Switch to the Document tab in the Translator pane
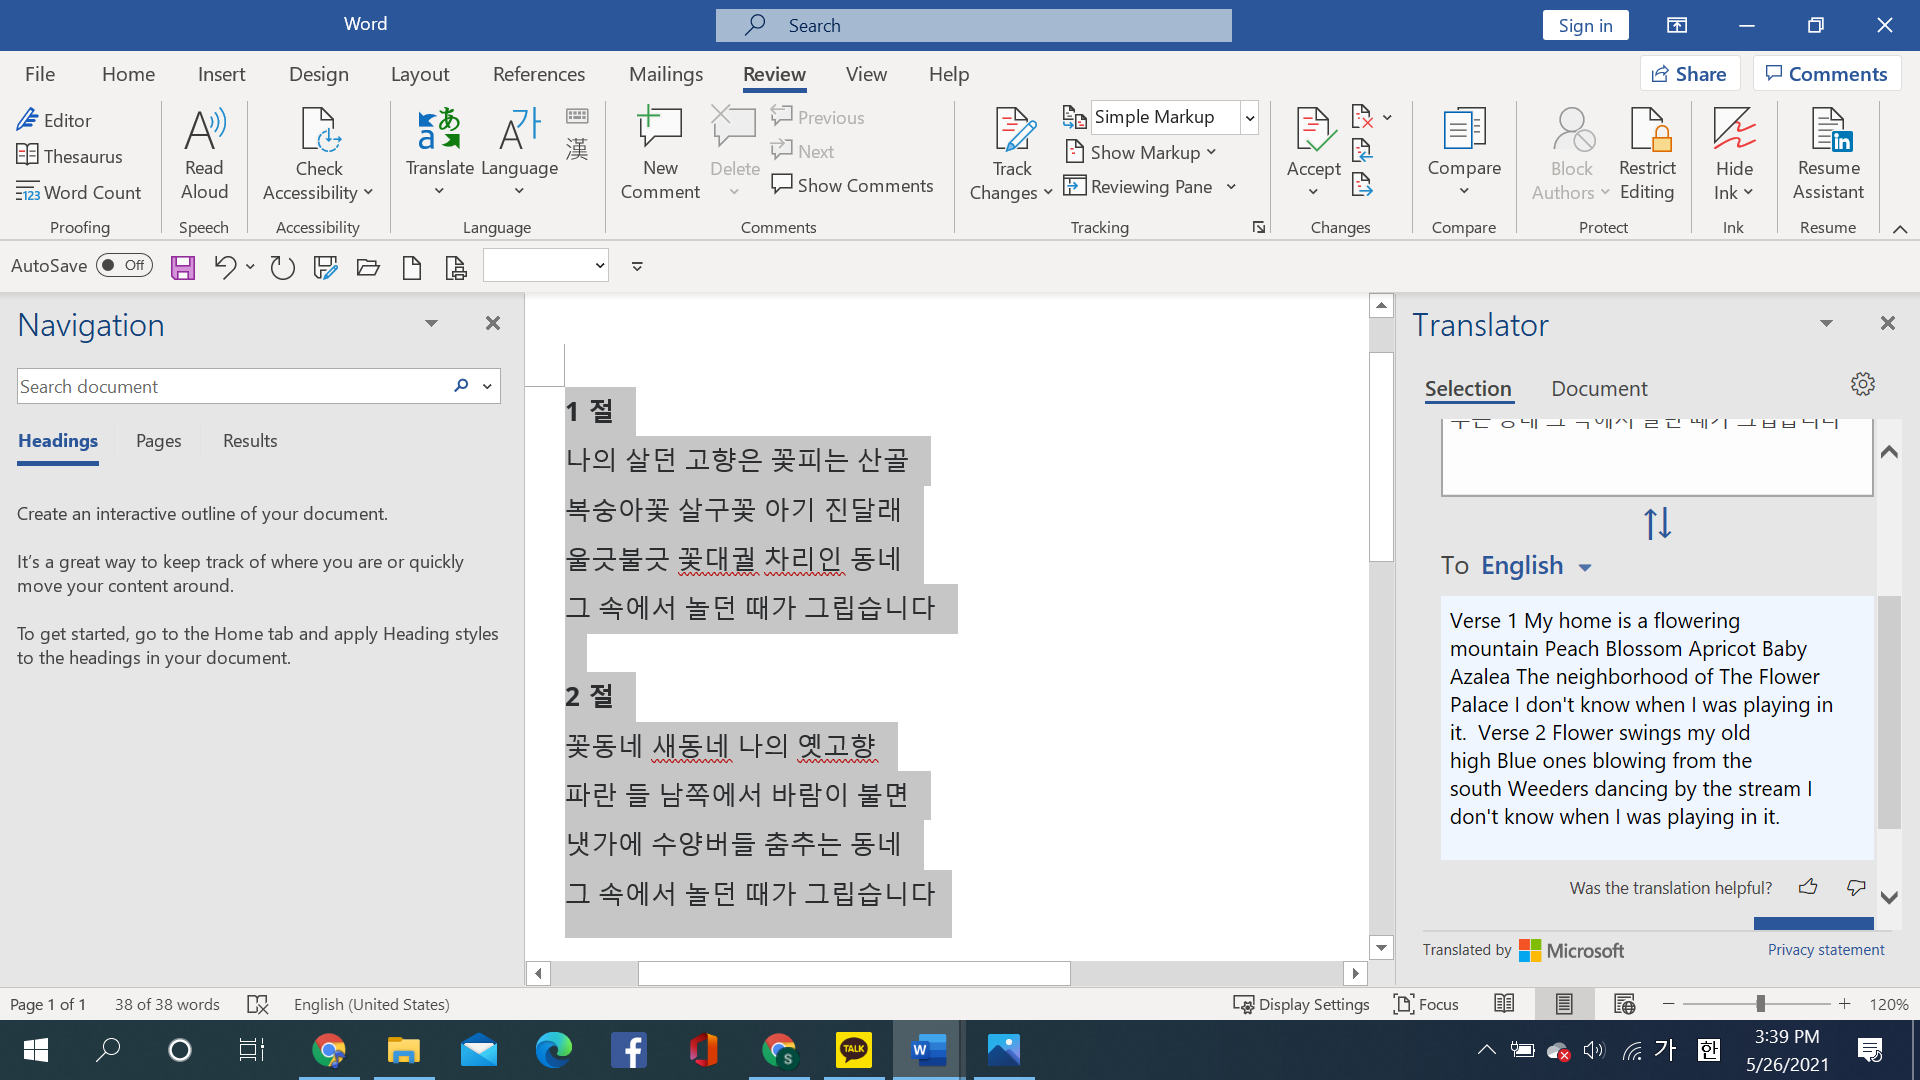The width and height of the screenshot is (1920, 1080). 1599,388
